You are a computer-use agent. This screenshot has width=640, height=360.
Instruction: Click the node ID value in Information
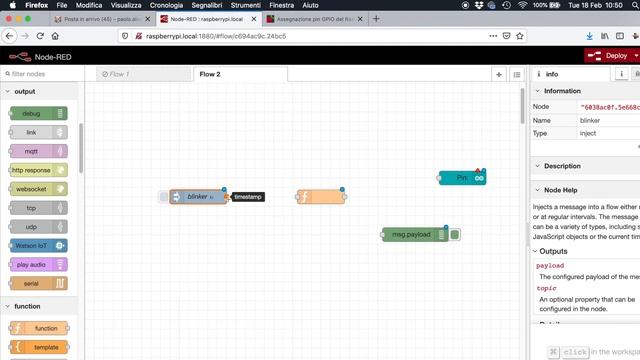pyautogui.click(x=610, y=107)
